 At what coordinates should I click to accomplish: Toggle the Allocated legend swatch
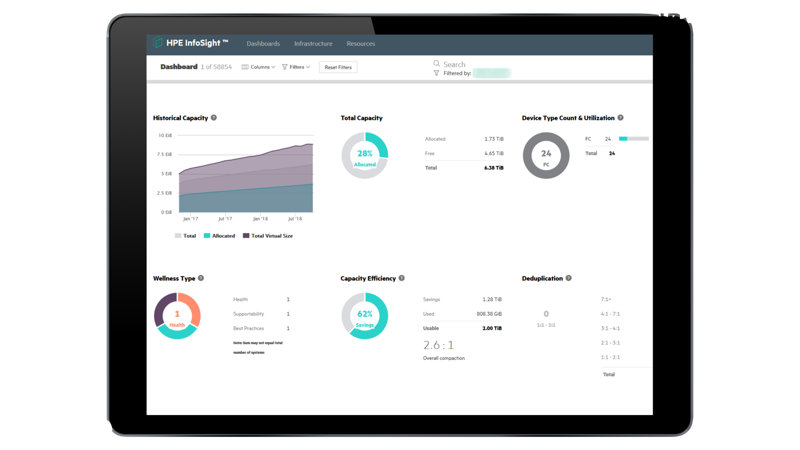coord(207,236)
